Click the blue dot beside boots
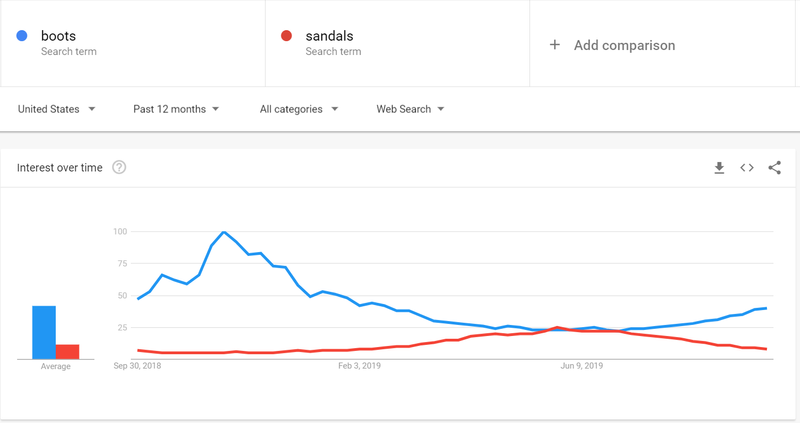Viewport: 800px width, 423px height. [22, 37]
